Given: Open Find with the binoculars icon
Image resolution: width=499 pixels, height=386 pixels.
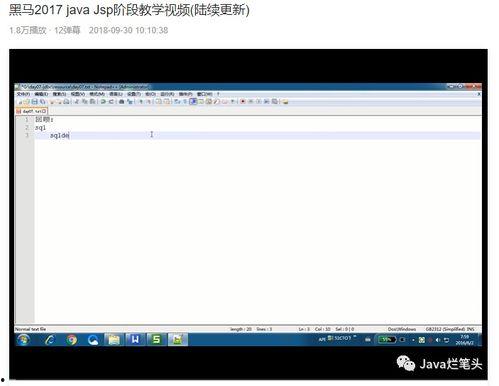Looking at the screenshot, I should point(121,101).
